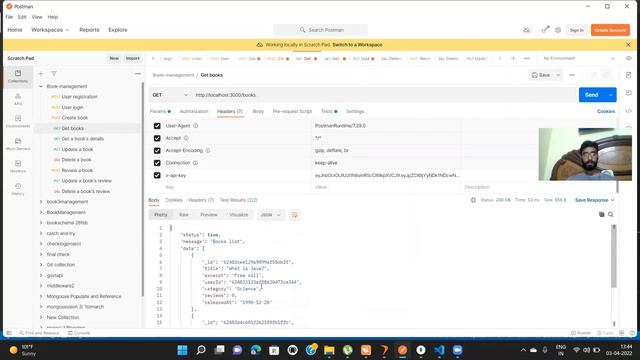This screenshot has height=360, width=640.
Task: Open the Help menu
Action: pos(53,17)
